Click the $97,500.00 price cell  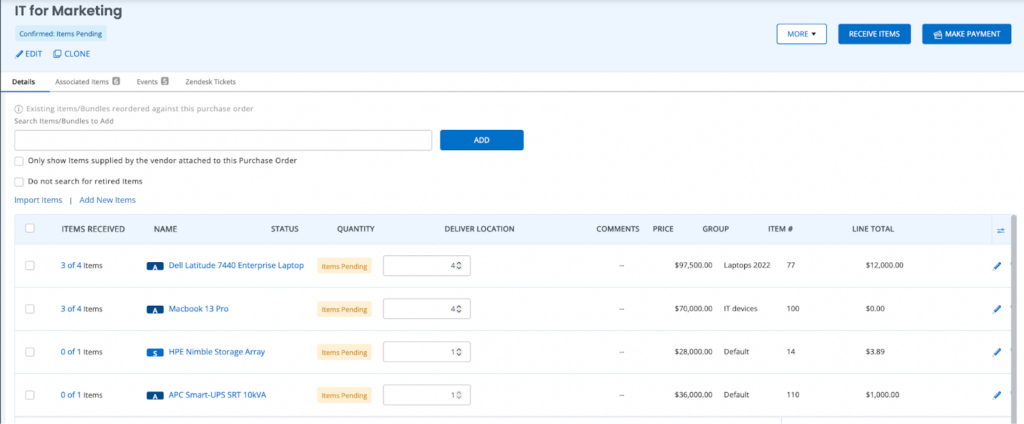[x=693, y=266]
